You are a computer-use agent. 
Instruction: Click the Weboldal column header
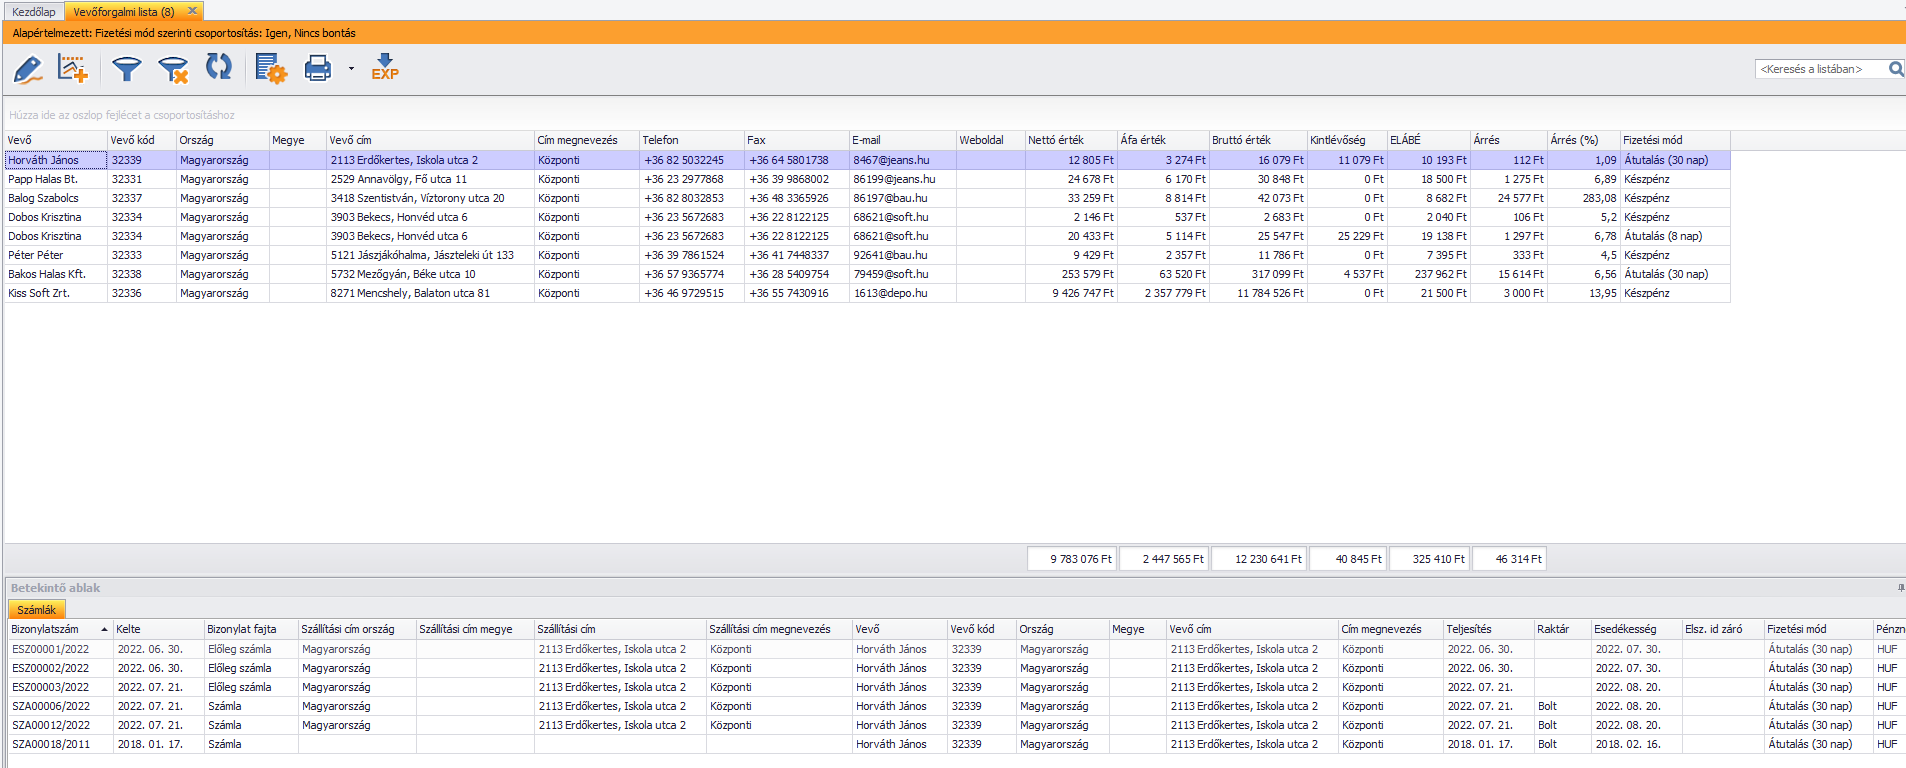[x=991, y=140]
